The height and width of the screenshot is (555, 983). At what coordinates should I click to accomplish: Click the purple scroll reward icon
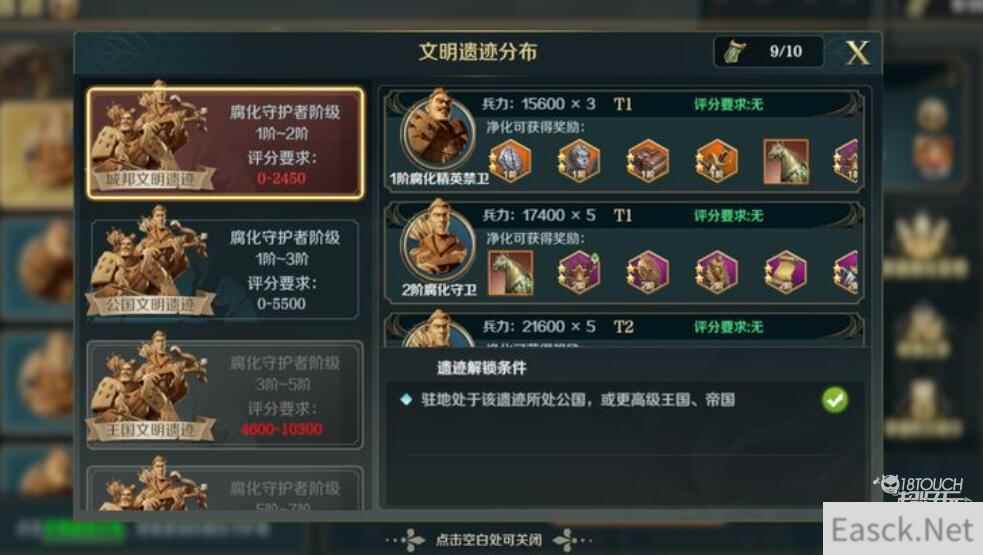[x=785, y=272]
